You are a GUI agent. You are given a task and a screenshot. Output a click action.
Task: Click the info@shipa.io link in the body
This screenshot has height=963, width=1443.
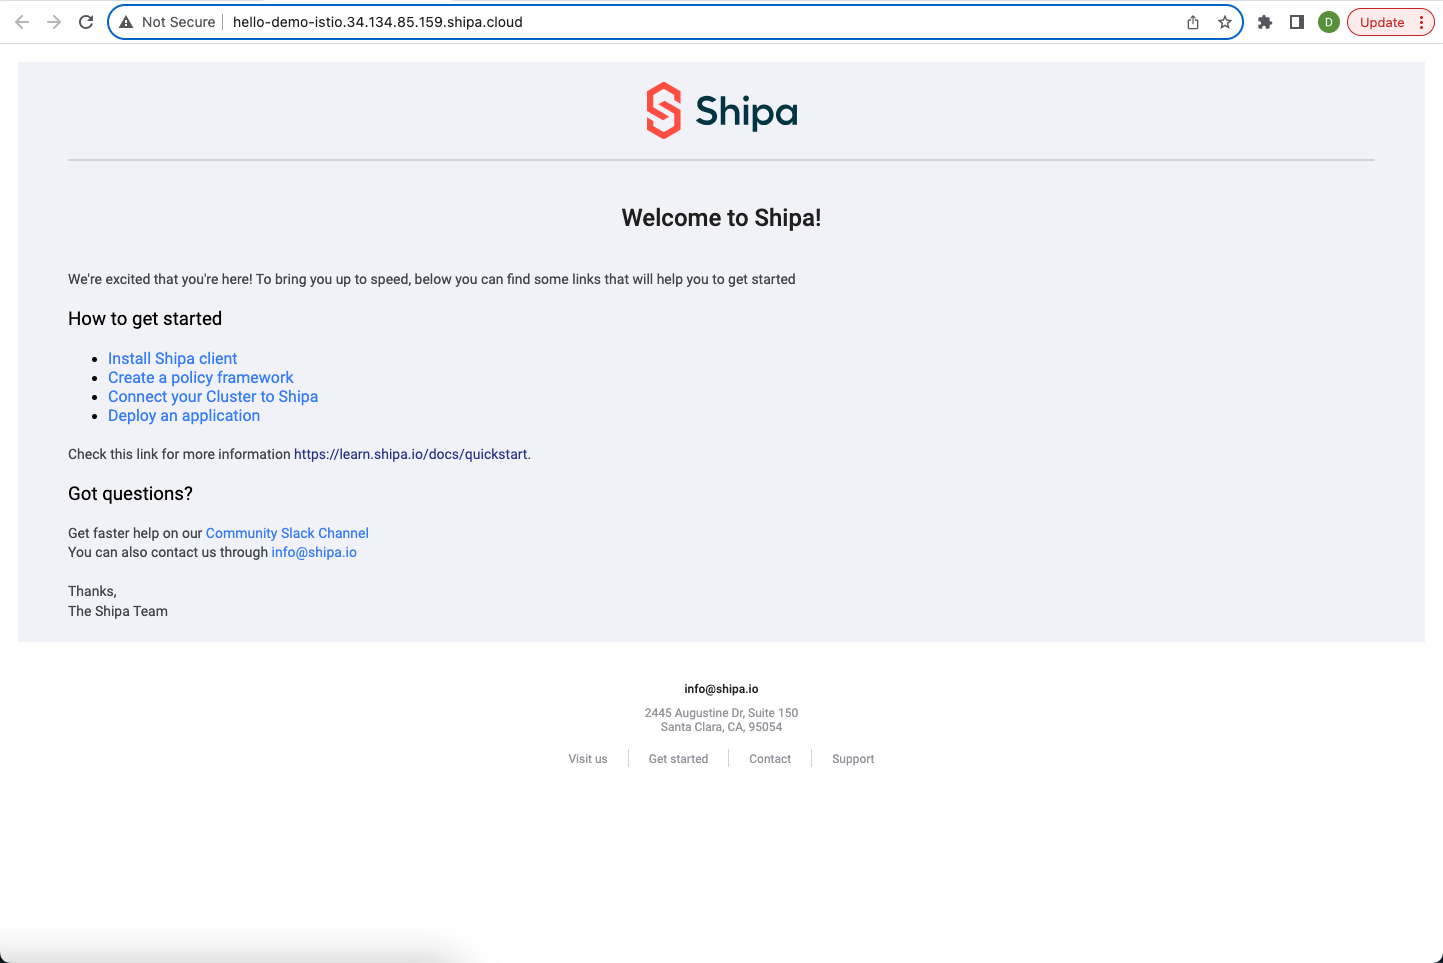314,552
